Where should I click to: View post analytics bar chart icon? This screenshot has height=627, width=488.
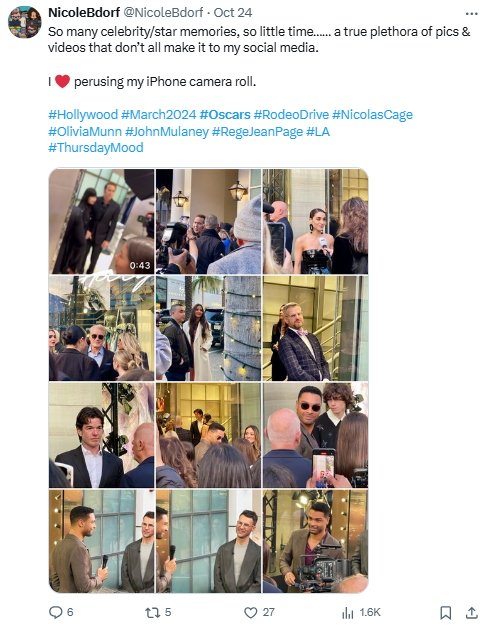(x=348, y=613)
